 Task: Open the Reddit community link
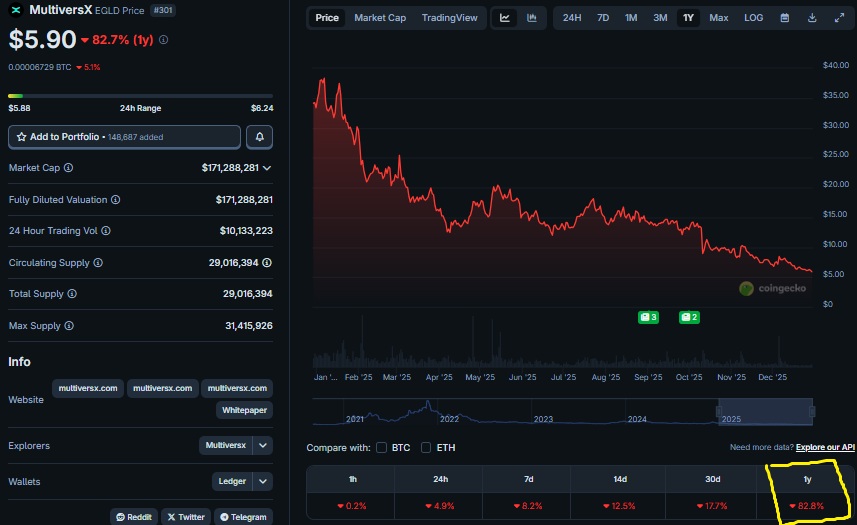pyautogui.click(x=134, y=517)
